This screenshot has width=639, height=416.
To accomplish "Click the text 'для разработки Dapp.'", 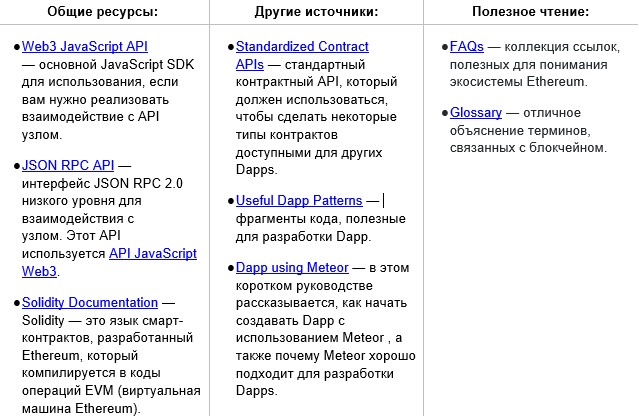I will [303, 236].
